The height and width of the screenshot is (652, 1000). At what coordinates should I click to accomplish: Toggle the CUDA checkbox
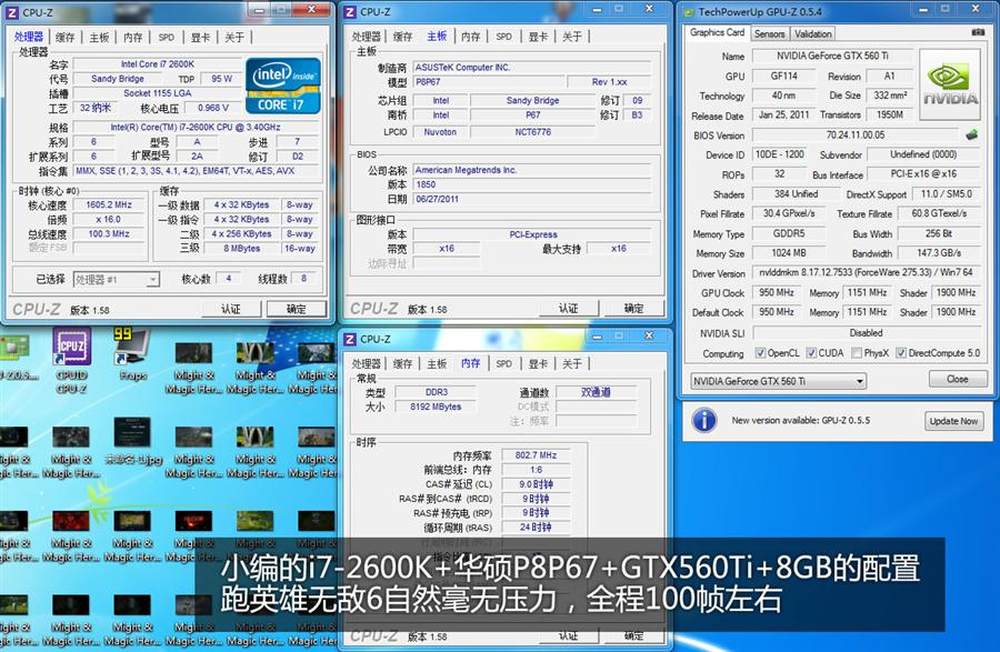(810, 353)
